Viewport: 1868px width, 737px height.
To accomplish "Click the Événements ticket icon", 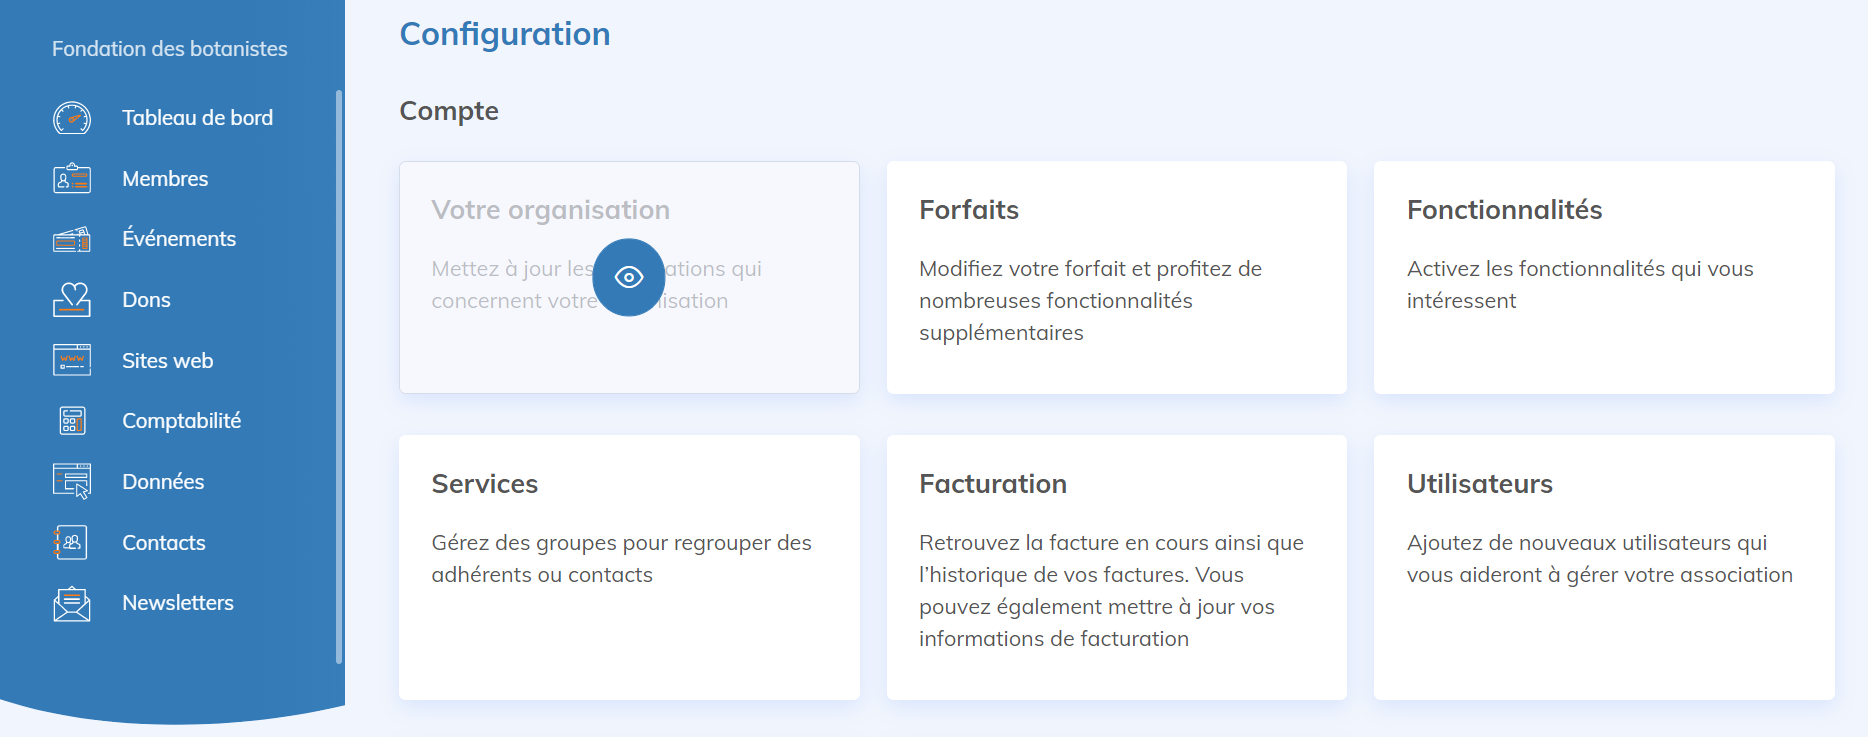I will pyautogui.click(x=72, y=239).
